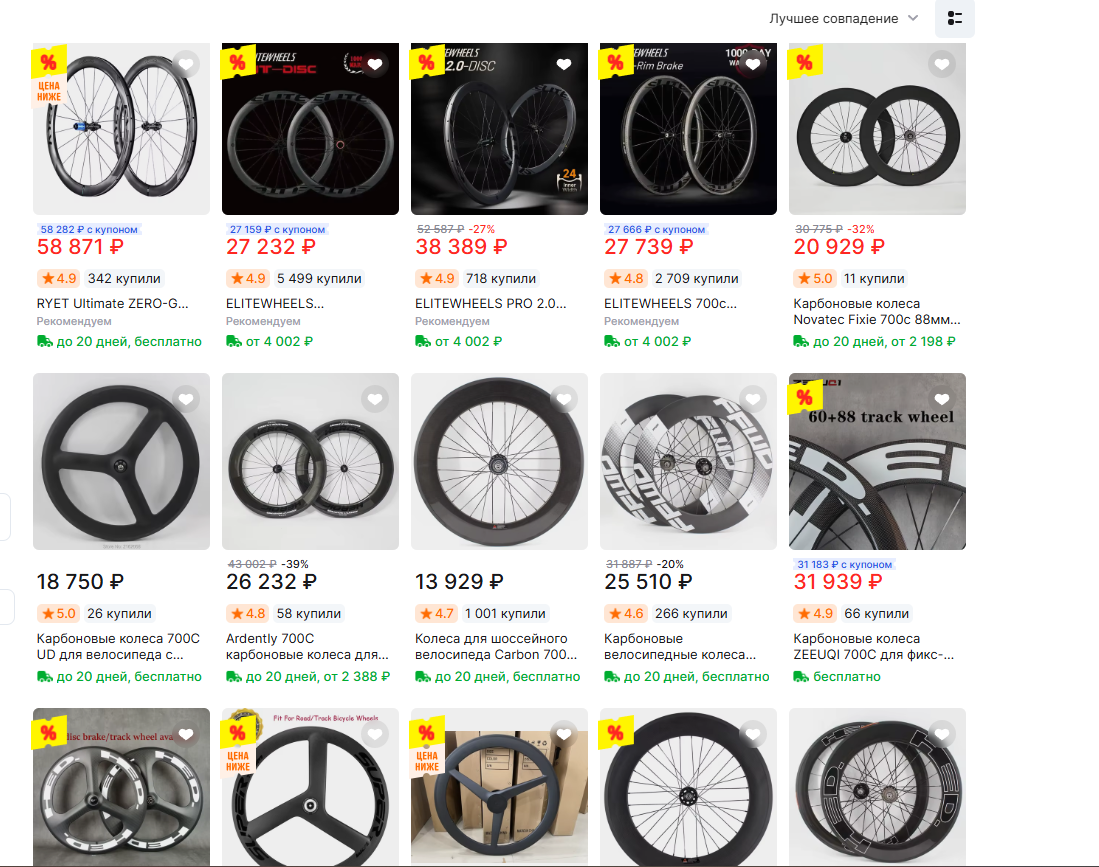Switch to list view layout icon
Image resolution: width=1099 pixels, height=867 pixels.
click(x=955, y=18)
